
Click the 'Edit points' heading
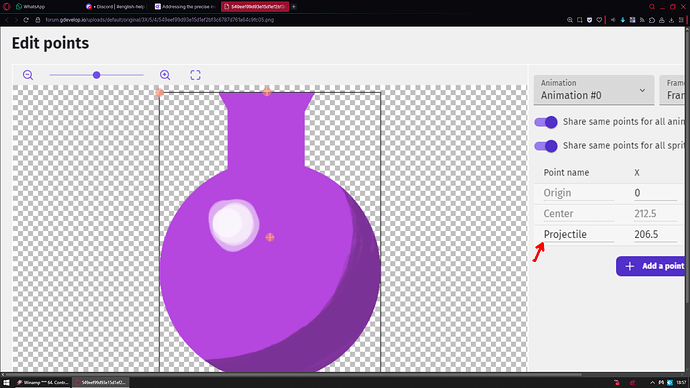point(50,43)
